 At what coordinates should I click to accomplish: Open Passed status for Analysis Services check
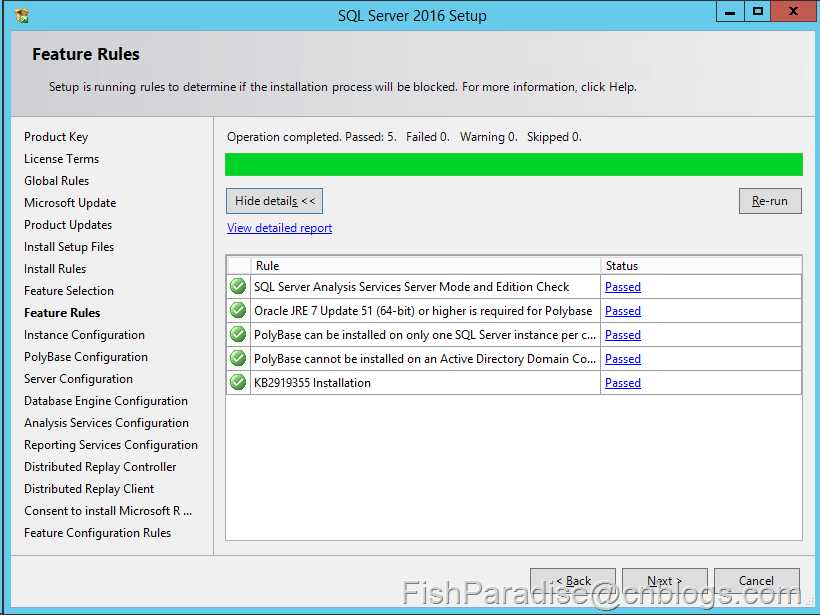[623, 287]
